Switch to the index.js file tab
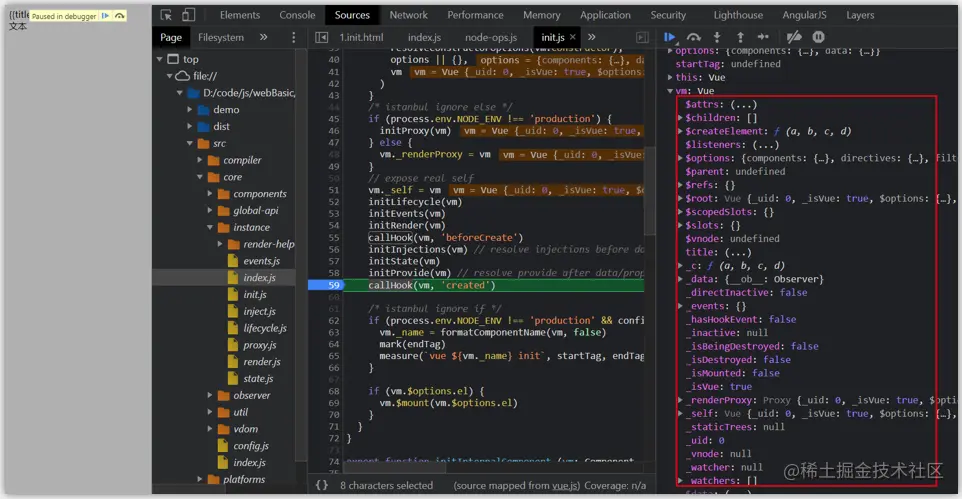962x499 pixels. tap(424, 37)
